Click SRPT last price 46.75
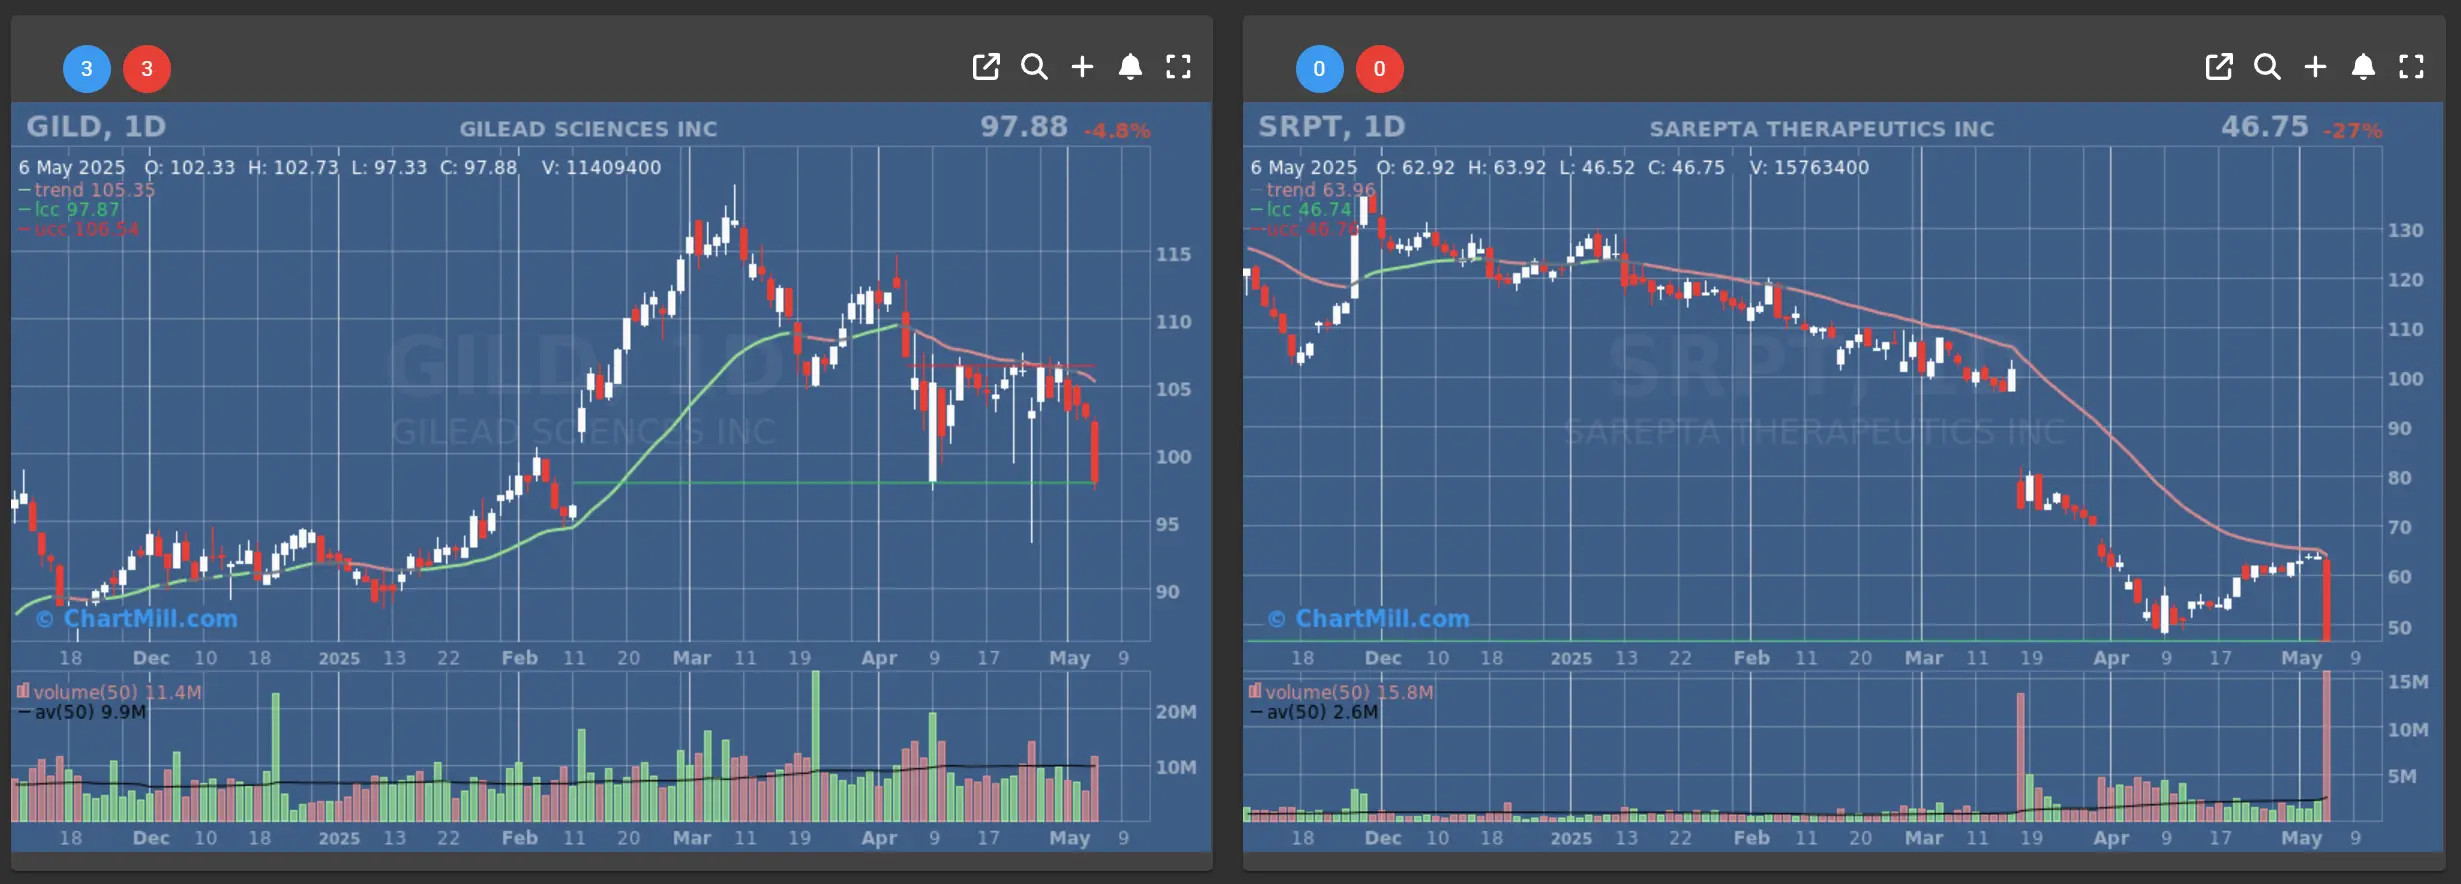 pos(2265,127)
